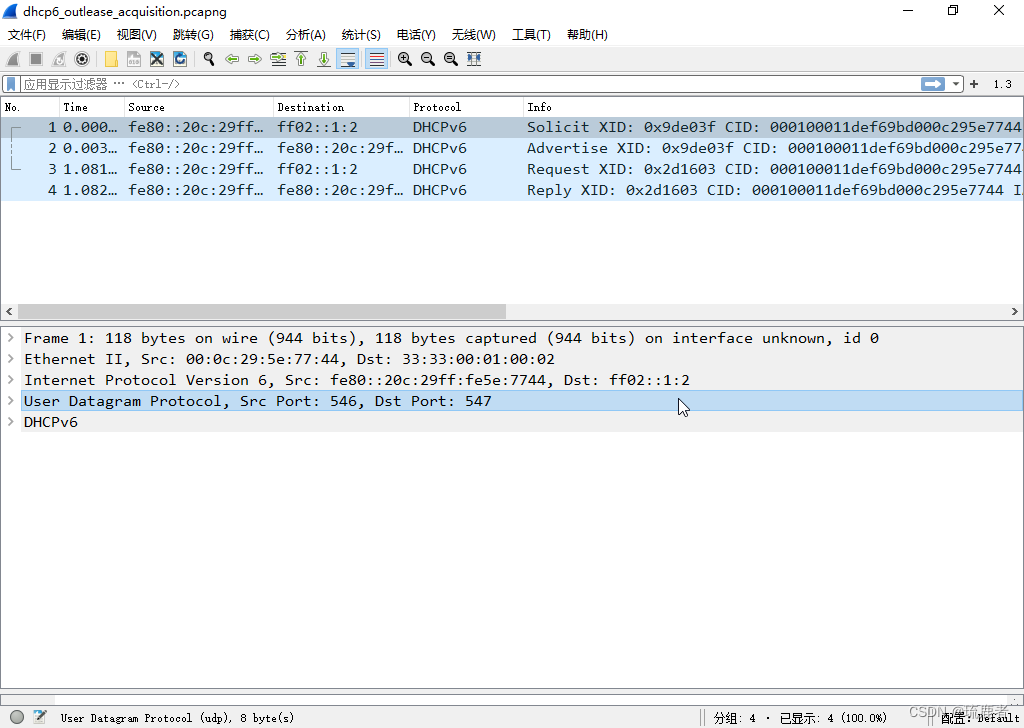Open the display filter history dropdown
Viewport: 1024px width, 728px height.
pos(955,84)
